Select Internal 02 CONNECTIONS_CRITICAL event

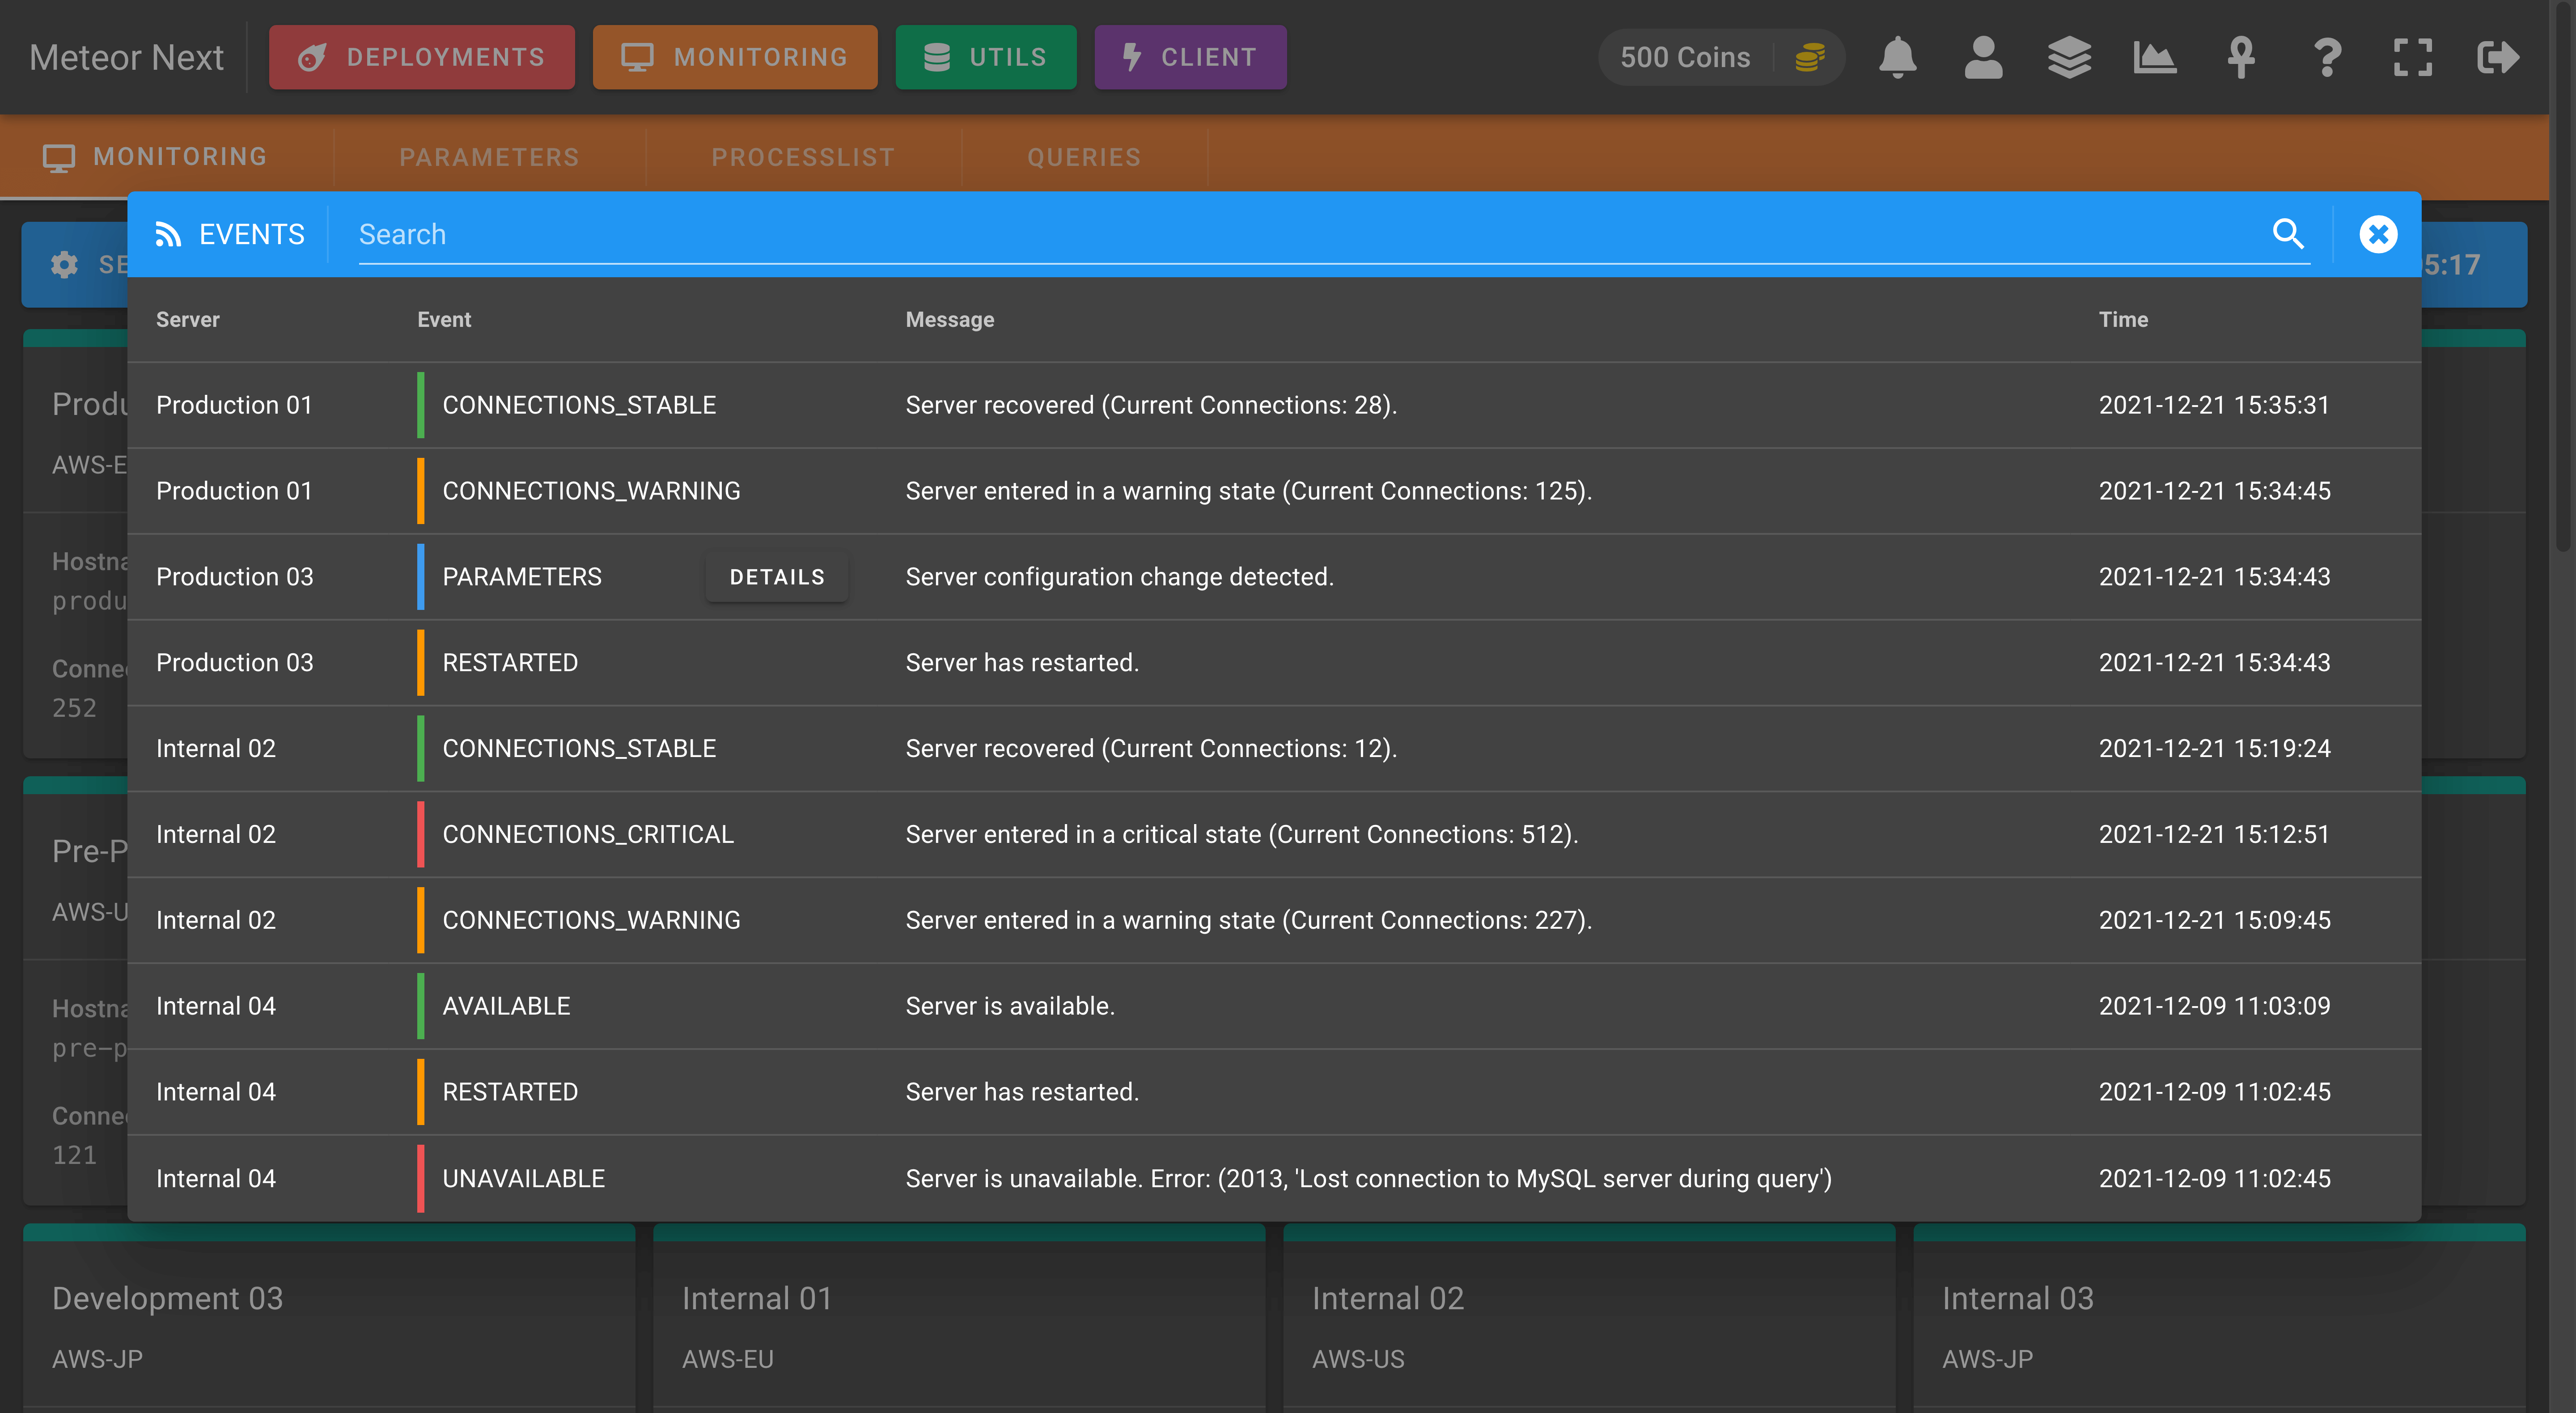[1274, 834]
